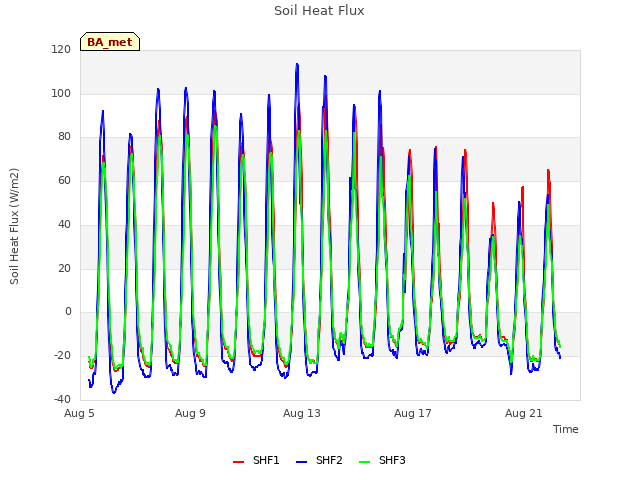Toggle the SHF2 legend entry
Screen dimensions: 640x480
(x=319, y=460)
